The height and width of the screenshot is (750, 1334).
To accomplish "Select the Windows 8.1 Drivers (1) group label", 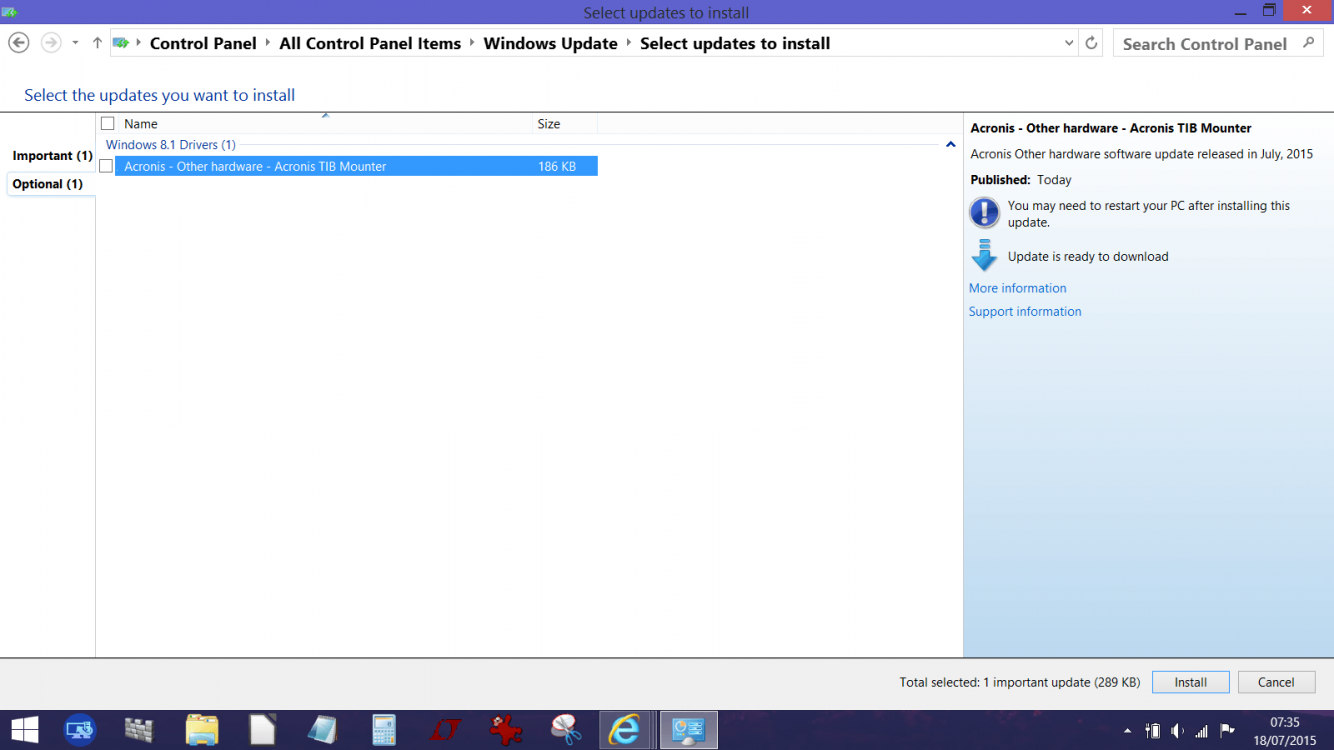I will (171, 145).
